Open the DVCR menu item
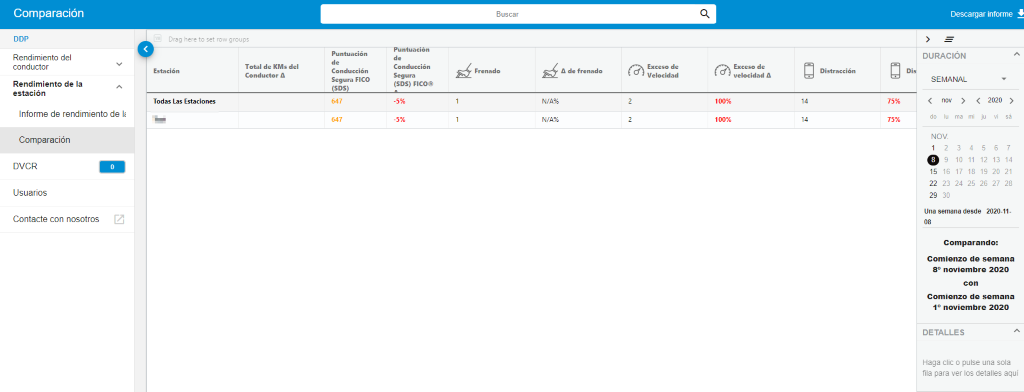 tap(25, 167)
